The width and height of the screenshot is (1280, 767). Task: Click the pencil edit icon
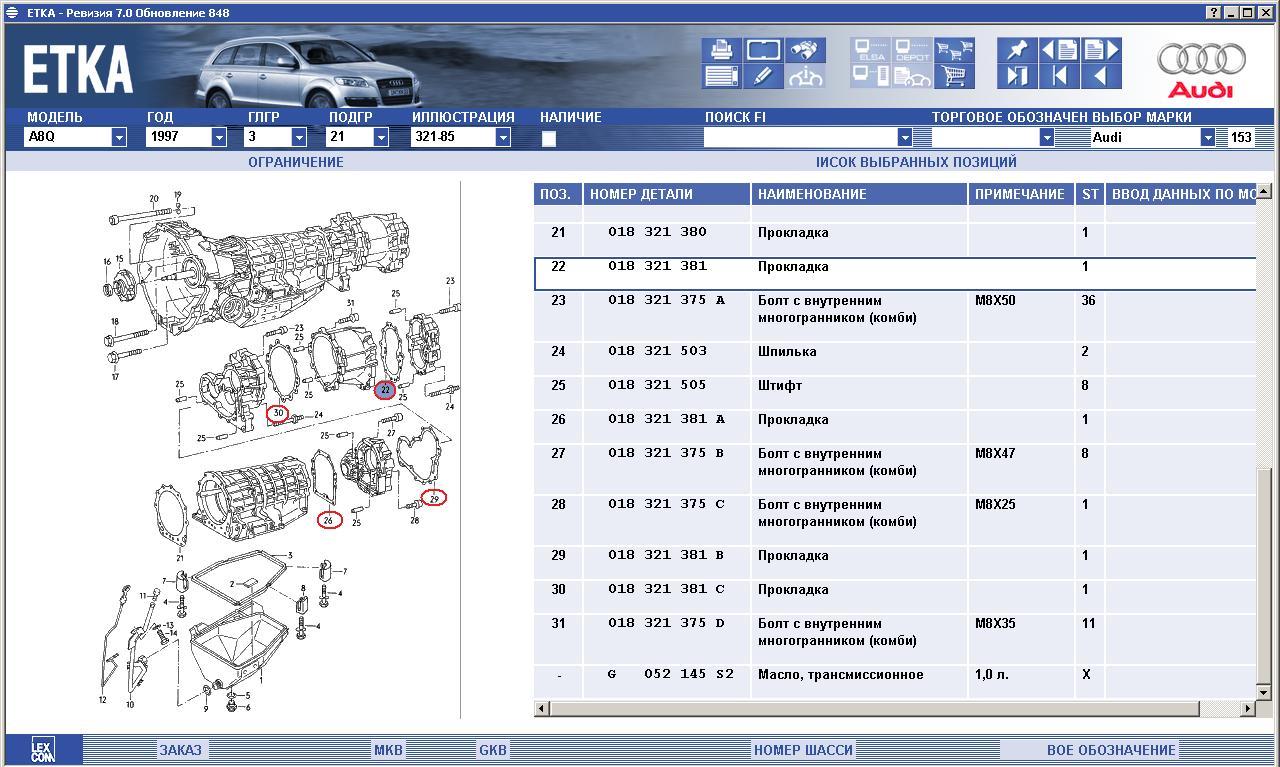(x=763, y=76)
